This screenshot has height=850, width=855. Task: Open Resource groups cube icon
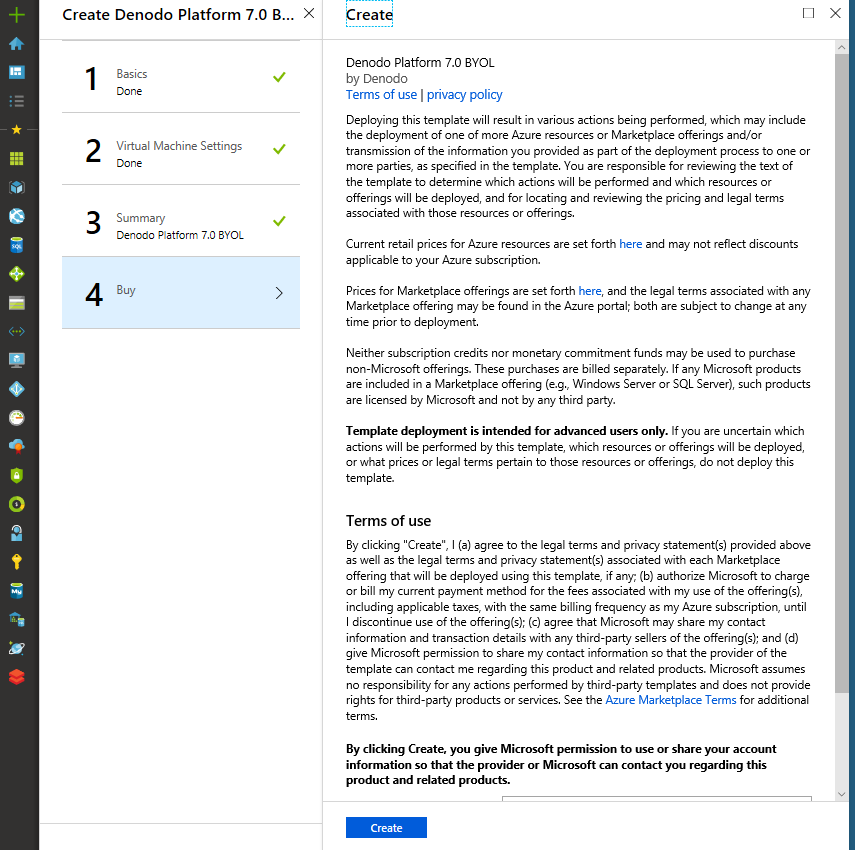pos(17,188)
